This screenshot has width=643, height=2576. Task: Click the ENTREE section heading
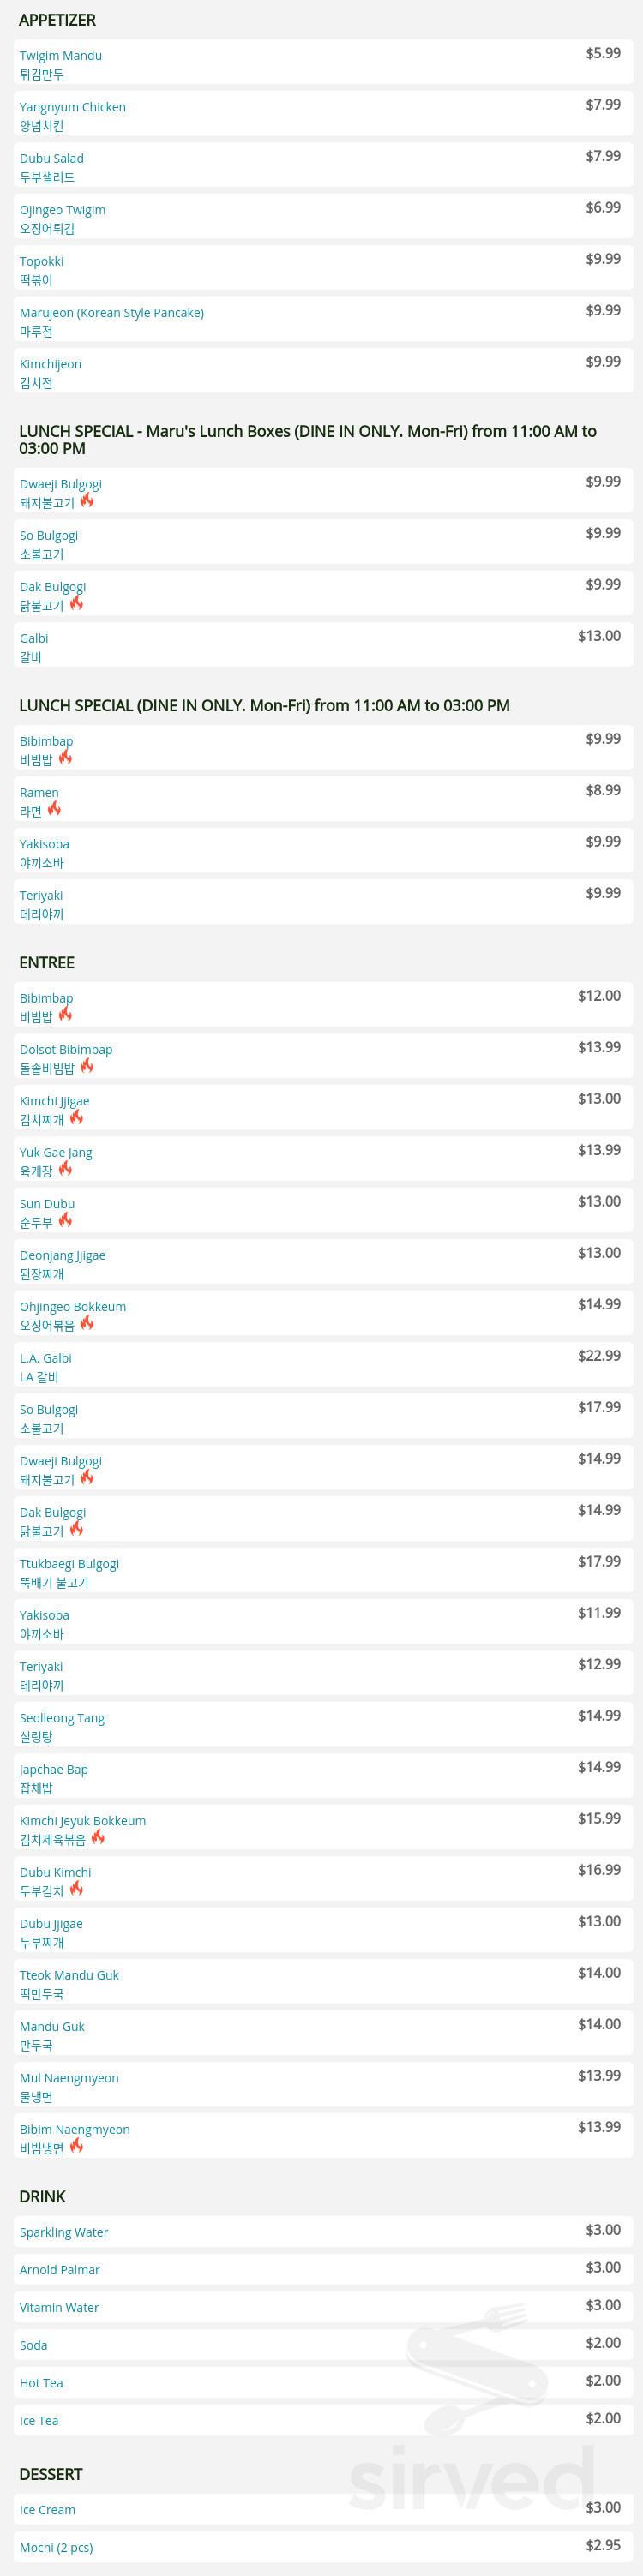pos(47,962)
